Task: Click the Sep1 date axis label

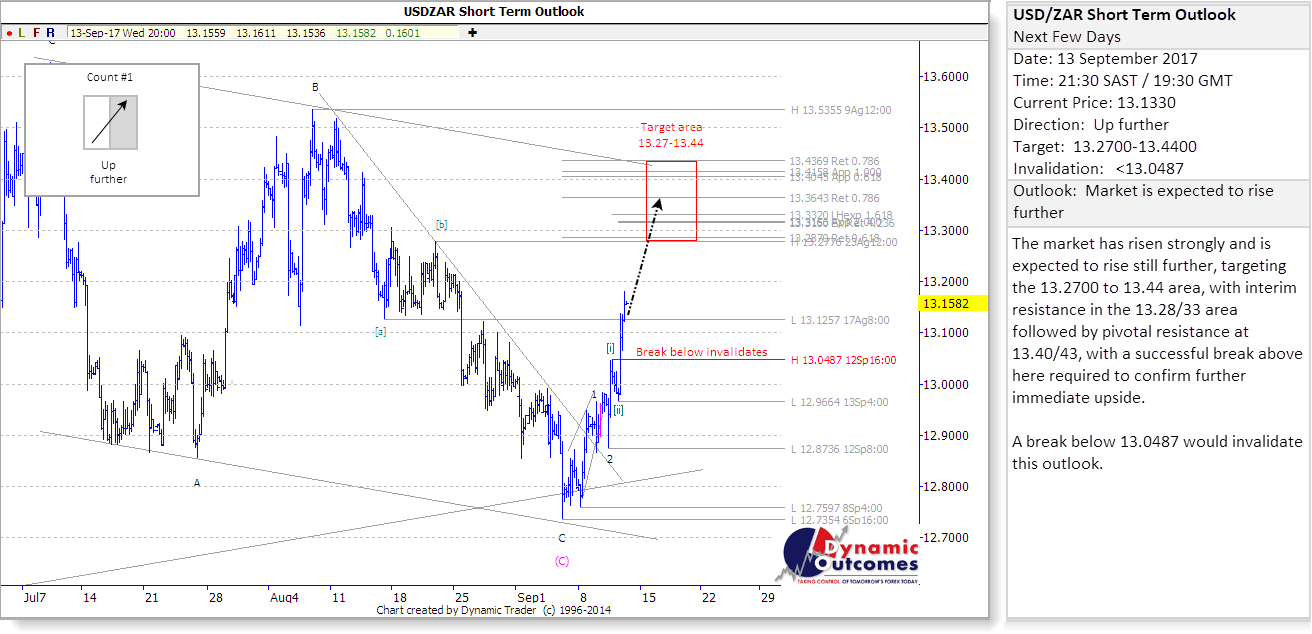Action: click(x=531, y=598)
